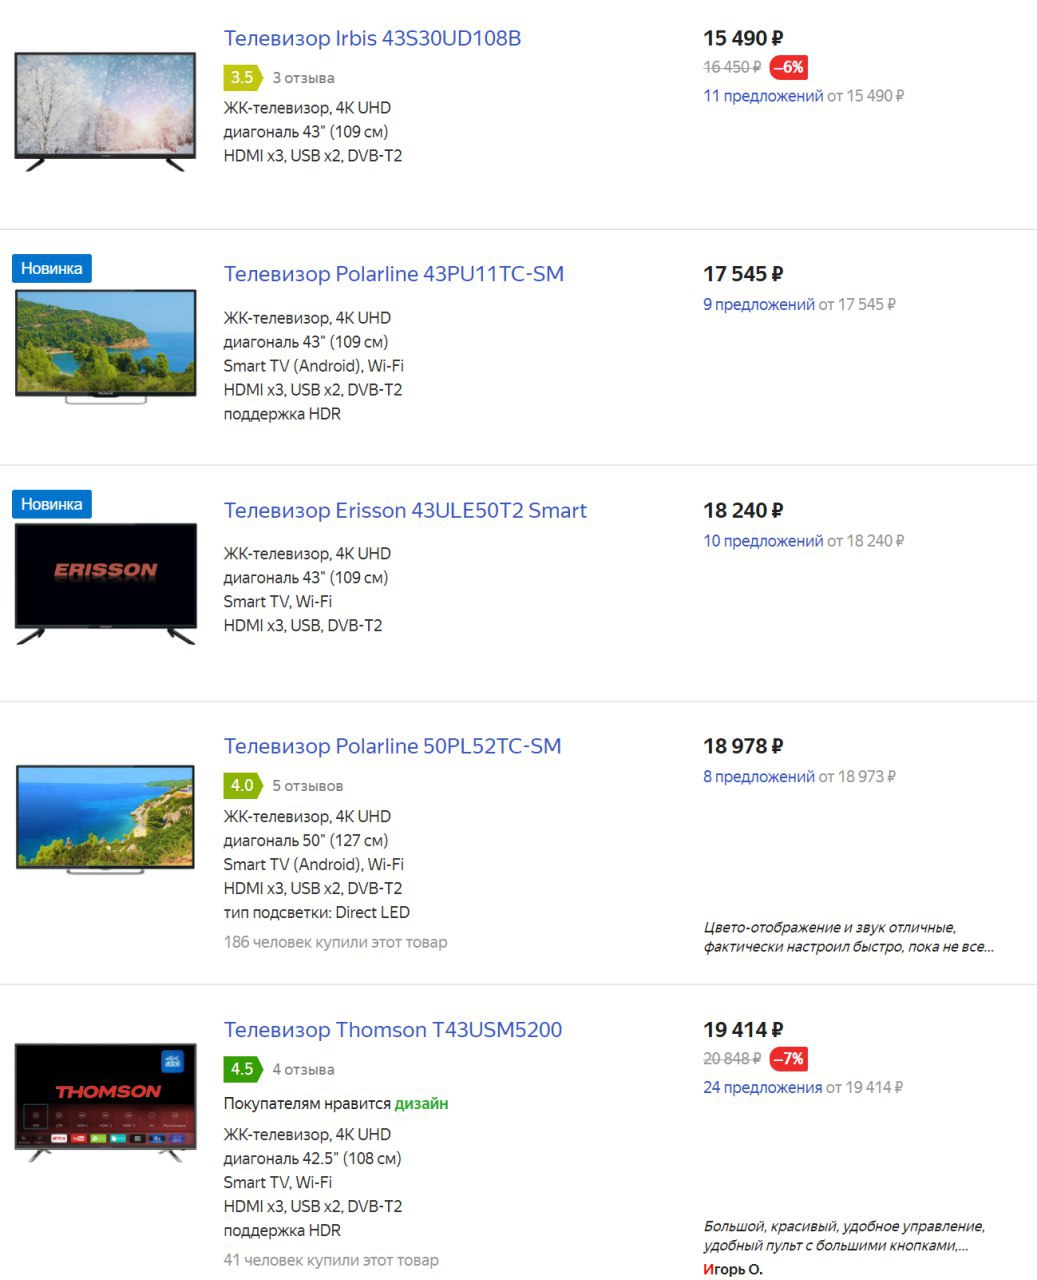Click the 15 490 ₽ price
The height and width of the screenshot is (1280, 1037).
coord(743,38)
